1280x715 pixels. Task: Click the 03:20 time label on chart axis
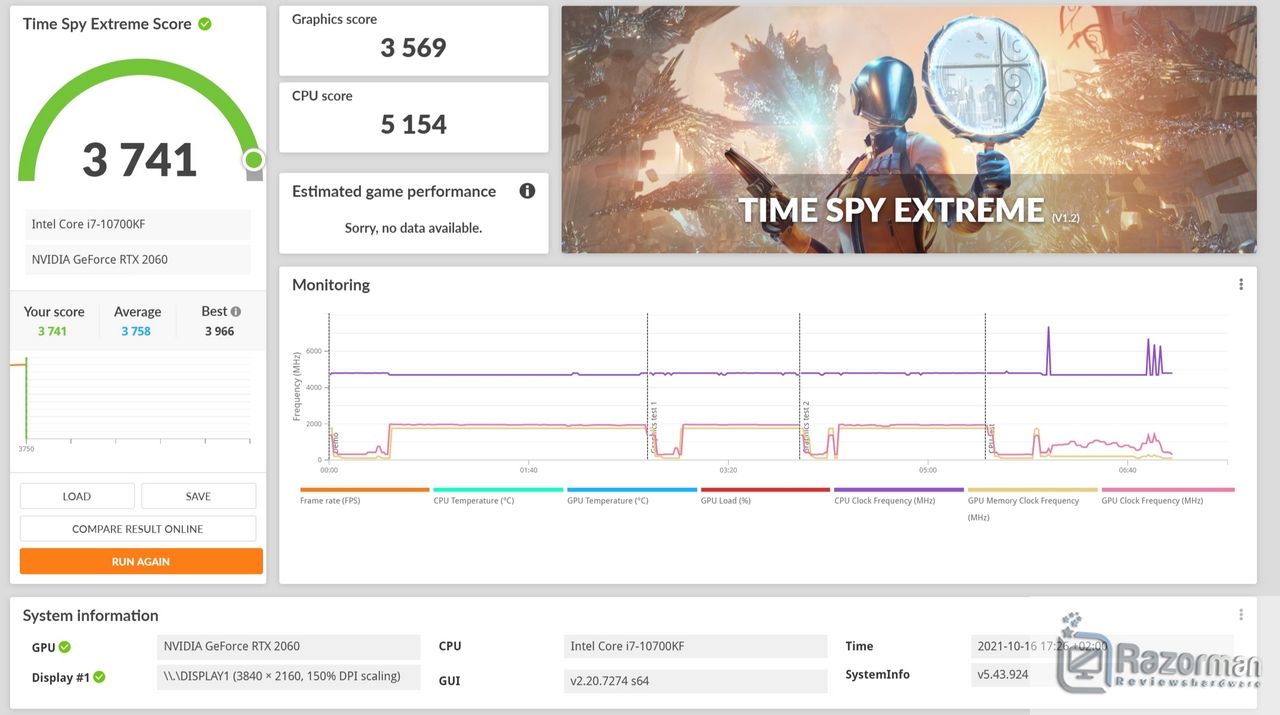[x=728, y=470]
